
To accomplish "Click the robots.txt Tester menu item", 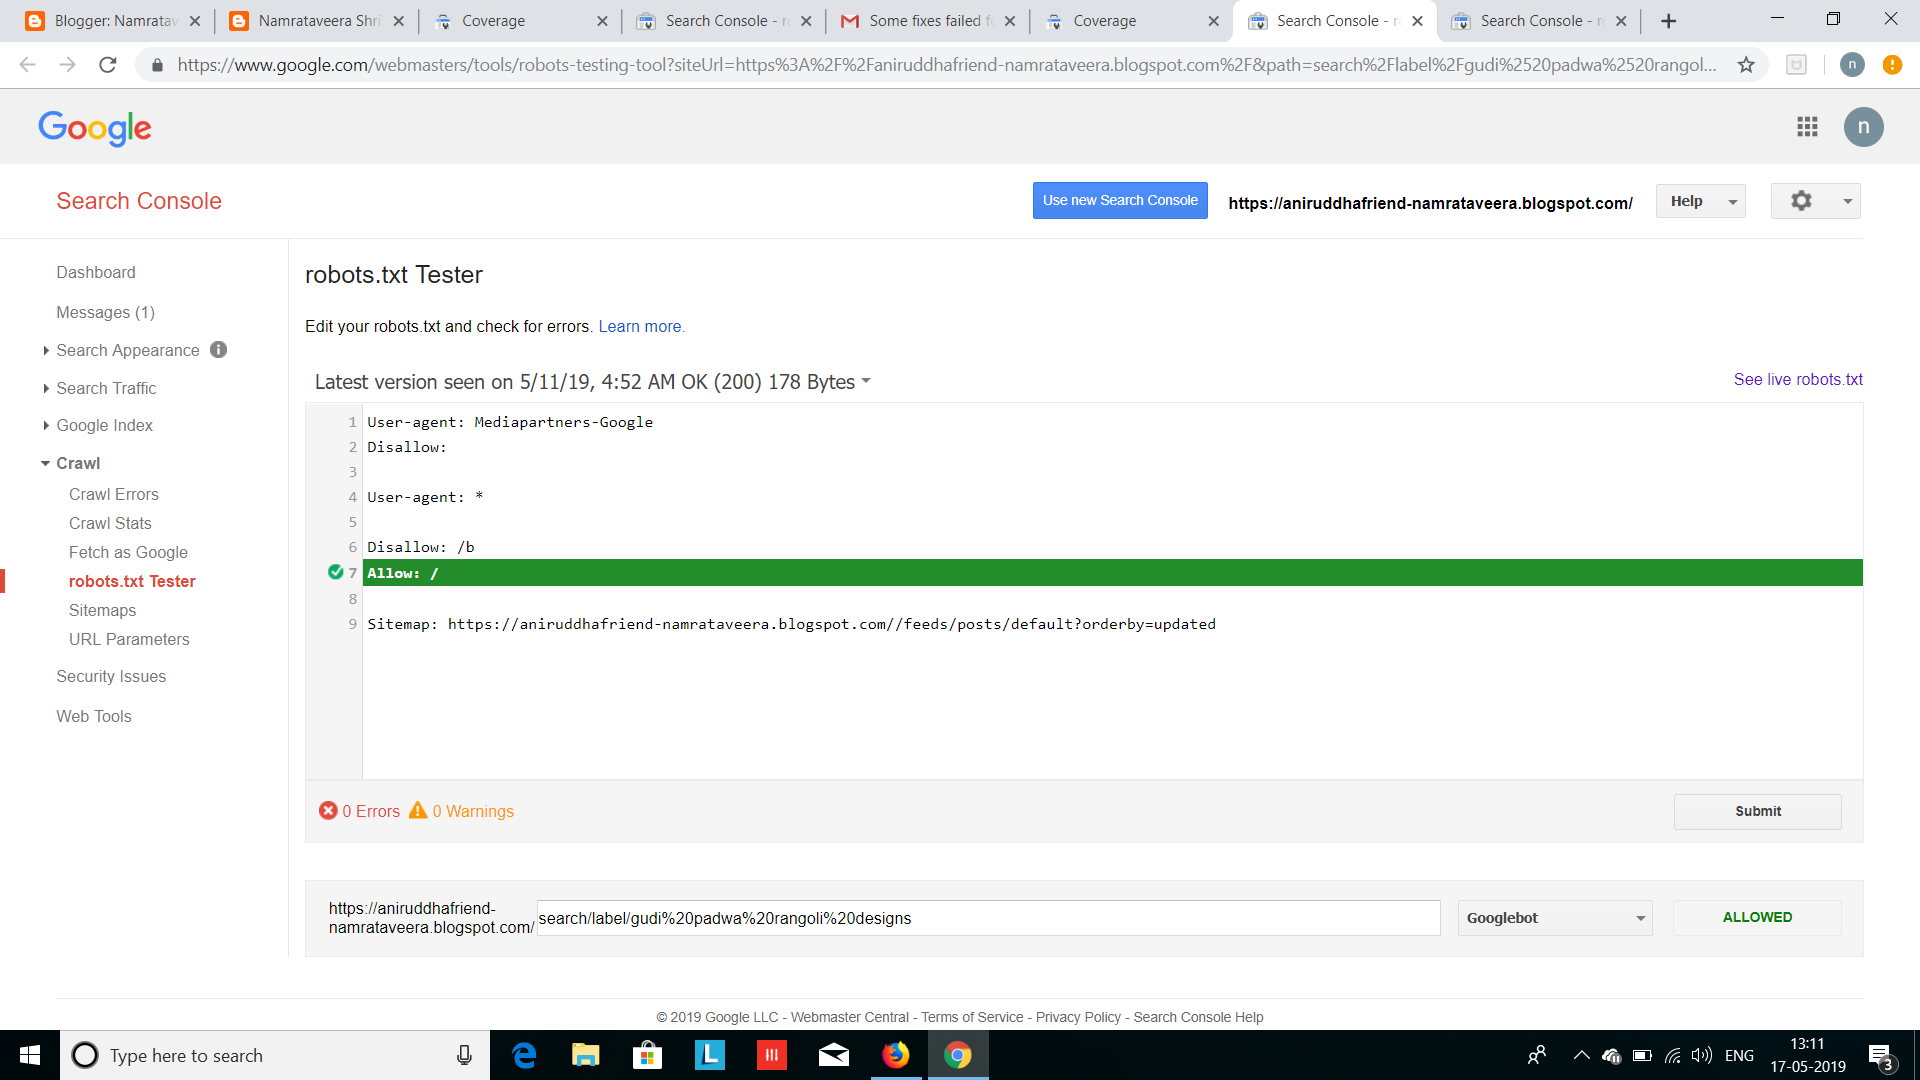I will (132, 580).
